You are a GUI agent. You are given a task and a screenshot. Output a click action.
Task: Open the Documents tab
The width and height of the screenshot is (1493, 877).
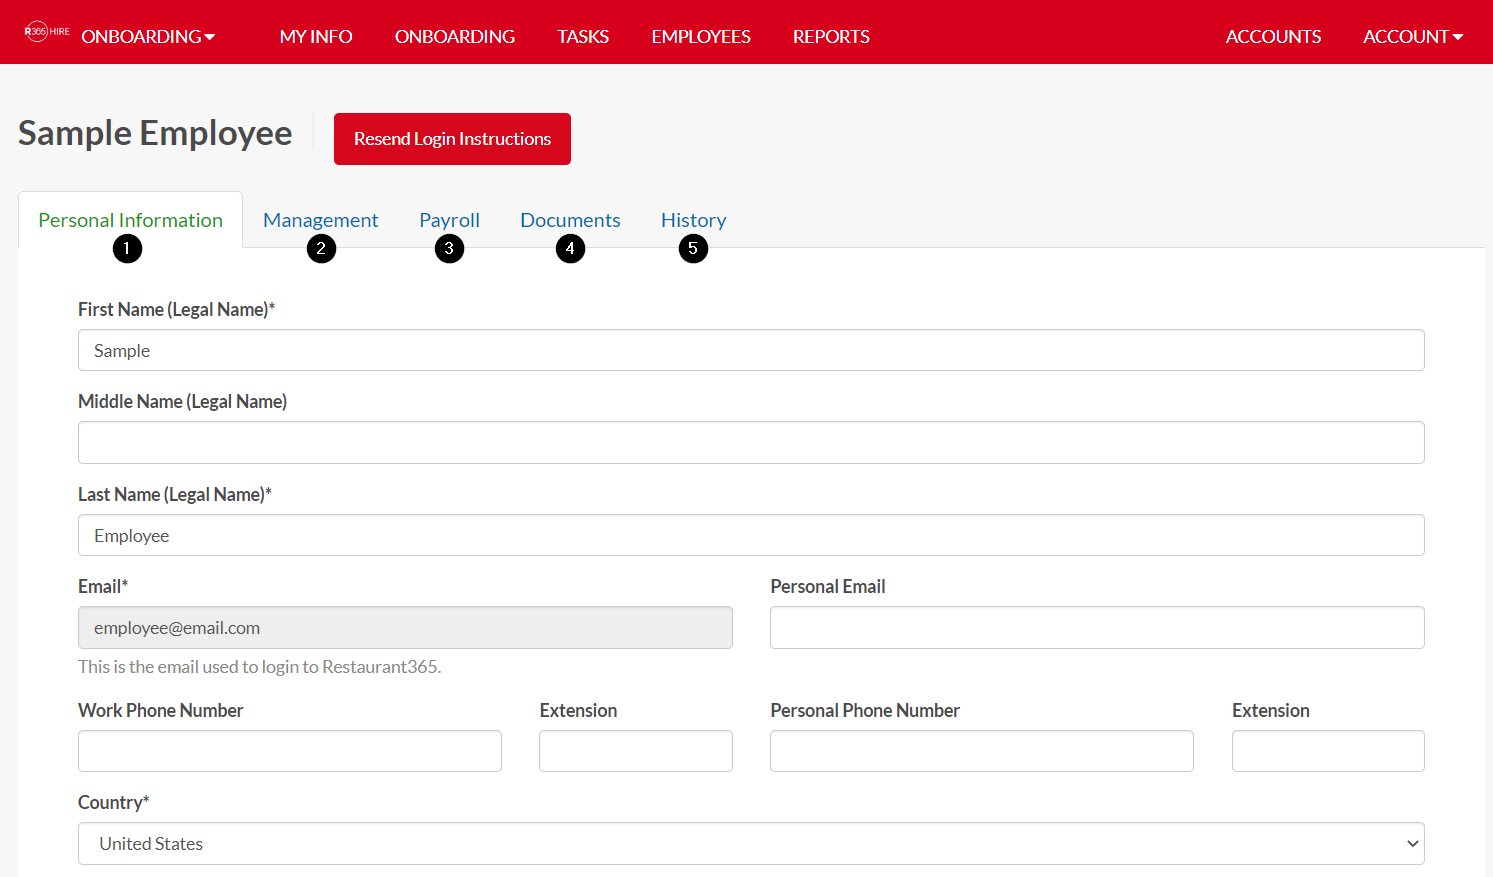click(x=570, y=220)
